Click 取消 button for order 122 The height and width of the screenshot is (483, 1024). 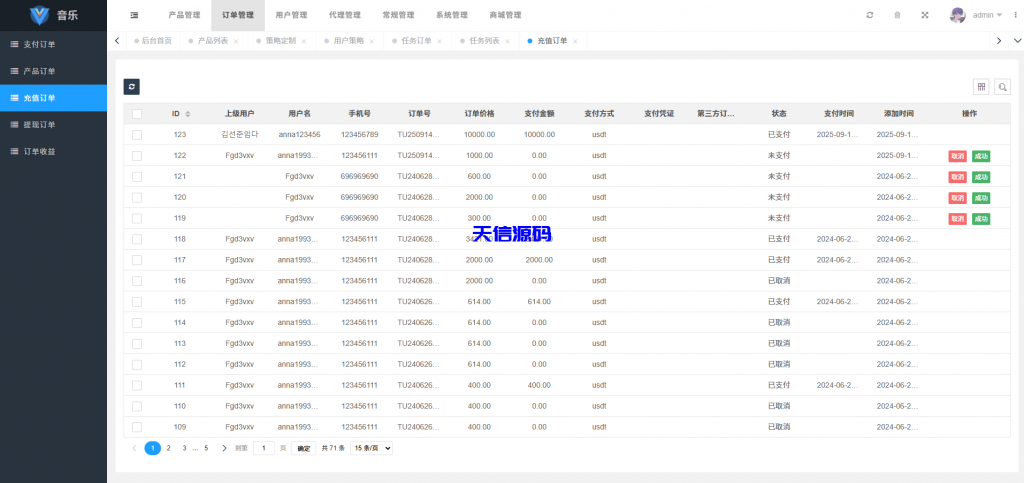pos(957,156)
